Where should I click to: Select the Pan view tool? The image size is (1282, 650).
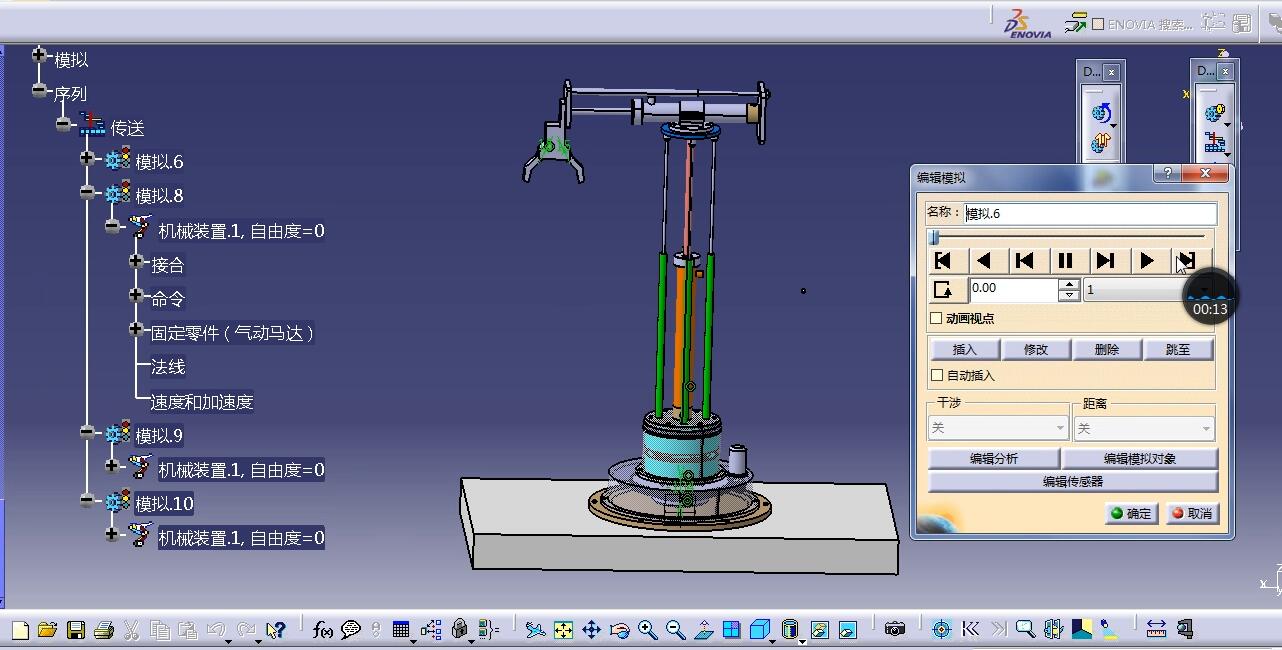coord(592,630)
